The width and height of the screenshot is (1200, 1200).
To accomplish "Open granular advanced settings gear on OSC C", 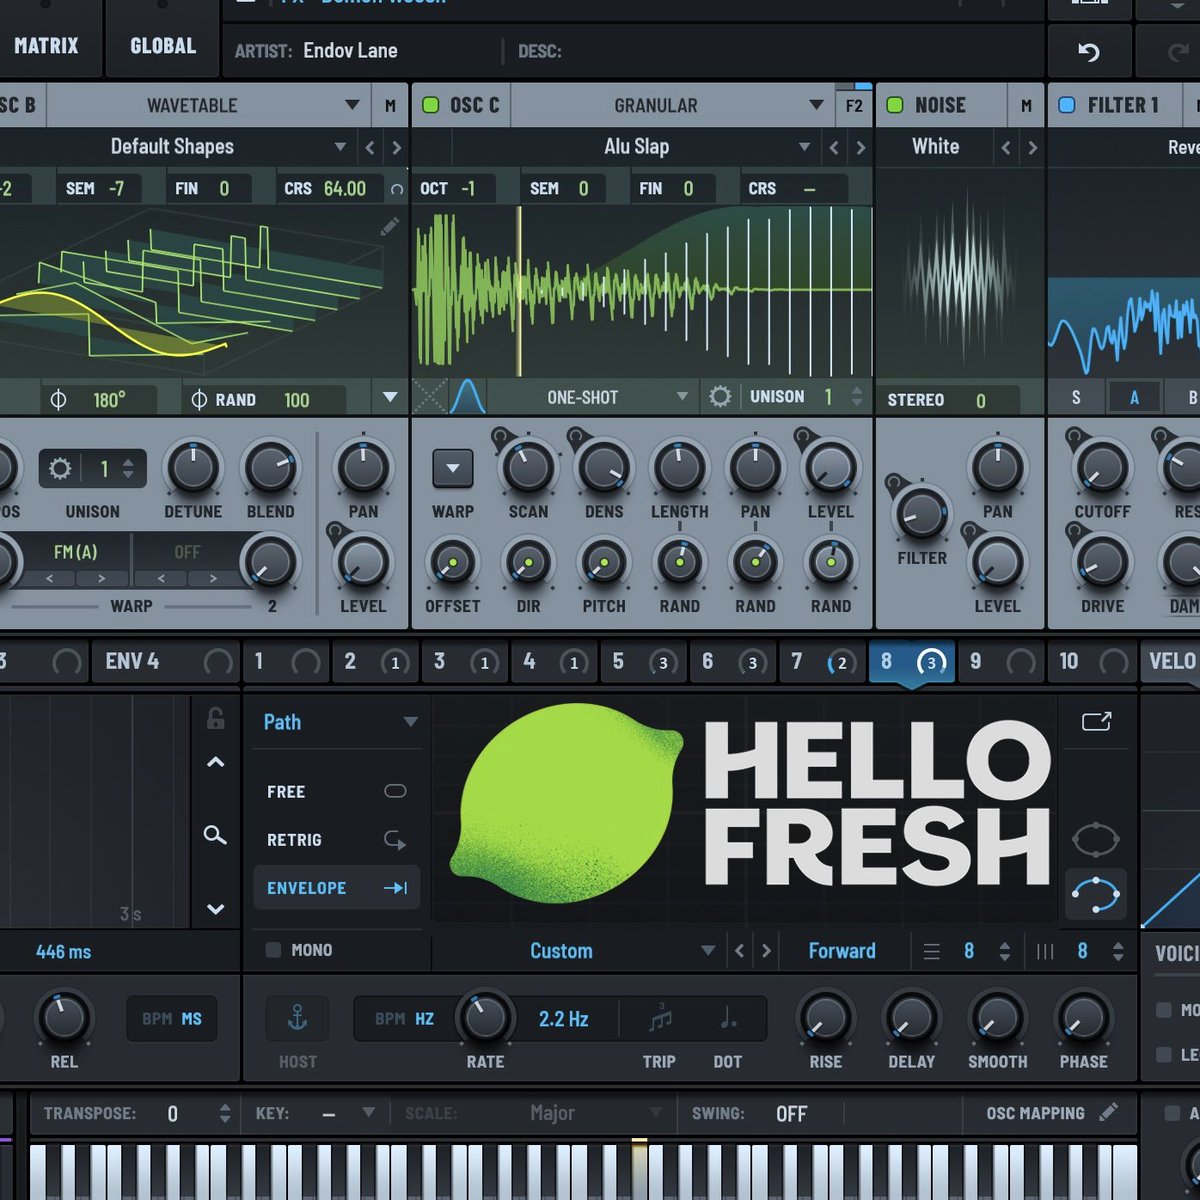I will 720,396.
